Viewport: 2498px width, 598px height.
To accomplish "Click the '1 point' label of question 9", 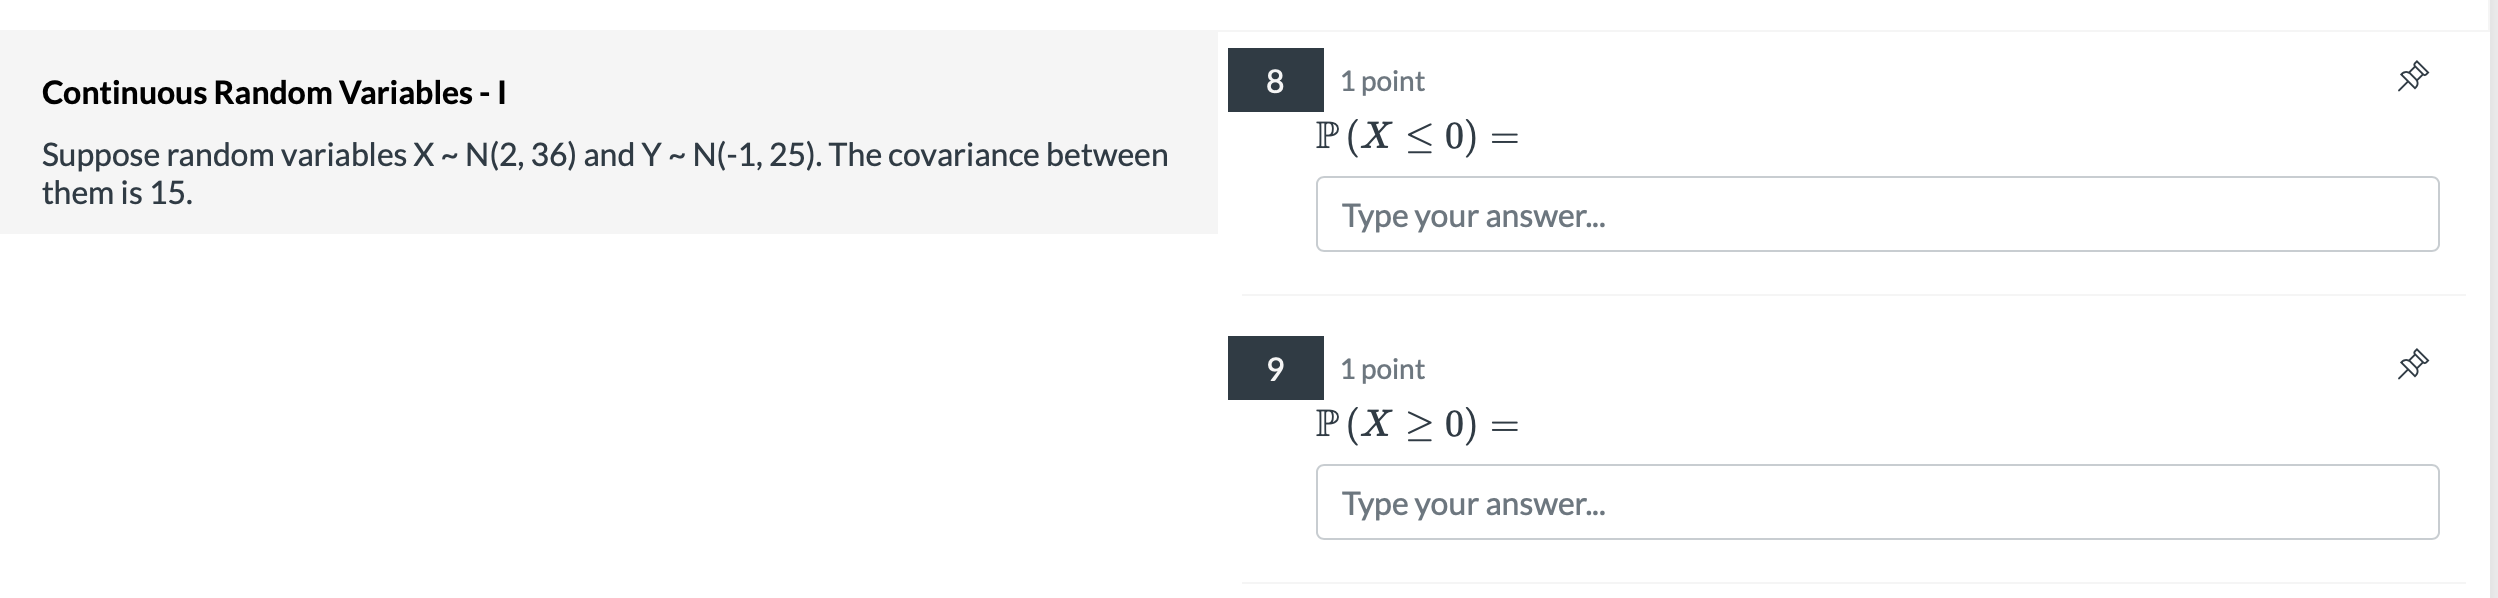I will pos(1382,369).
